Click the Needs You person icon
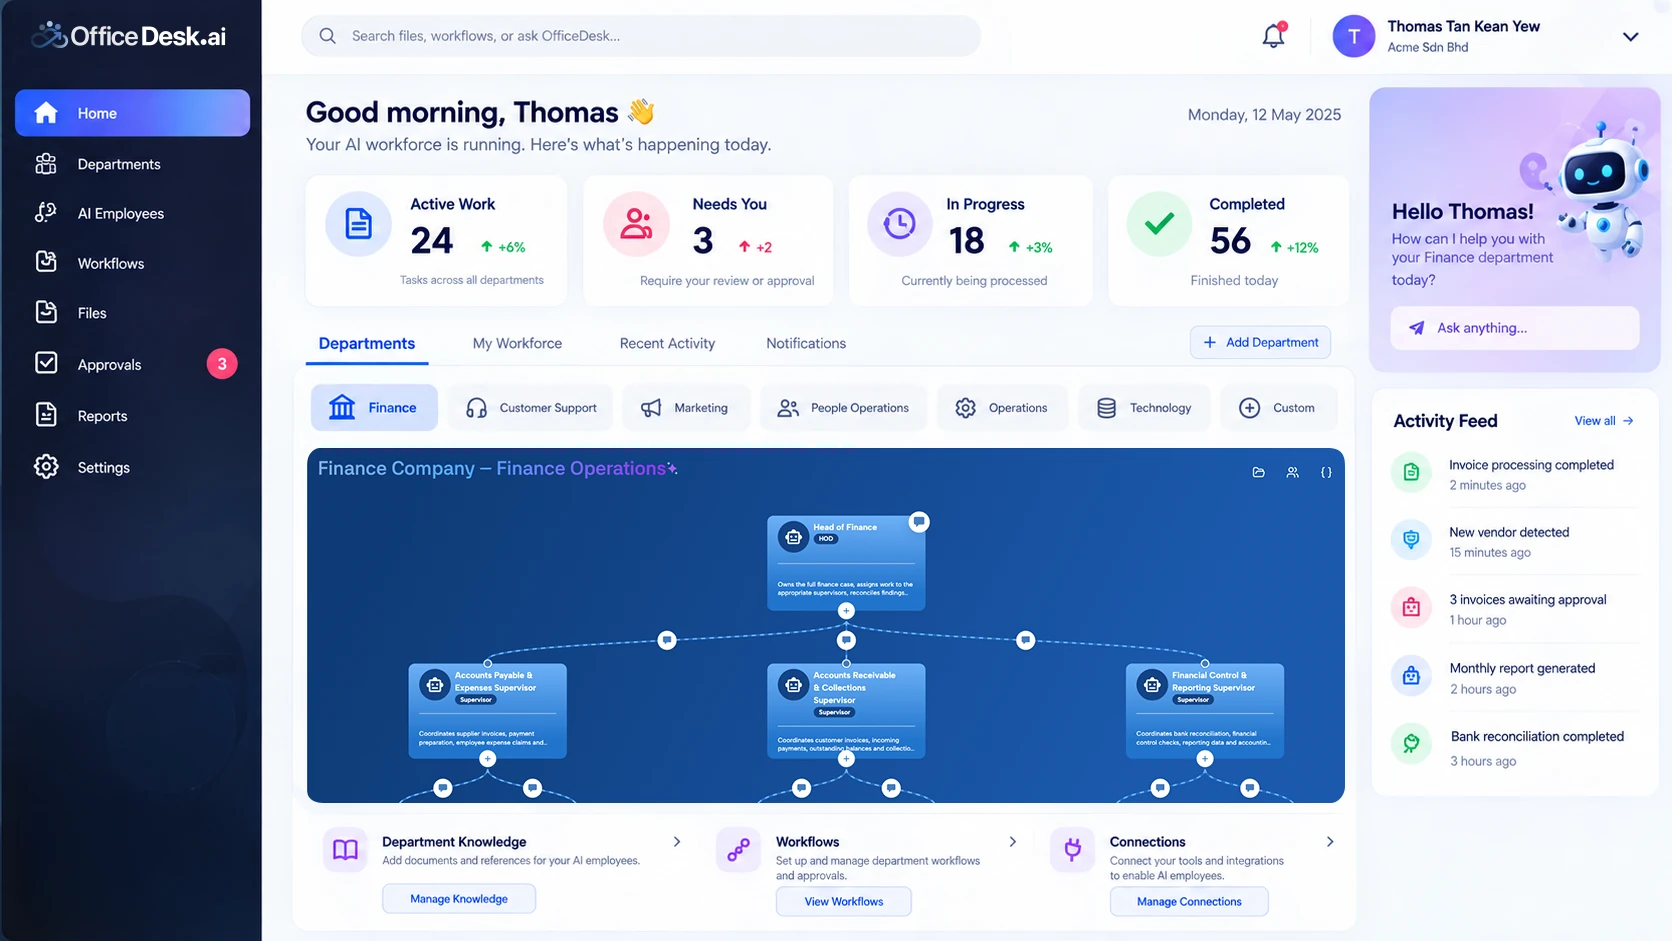1672x941 pixels. [x=636, y=224]
